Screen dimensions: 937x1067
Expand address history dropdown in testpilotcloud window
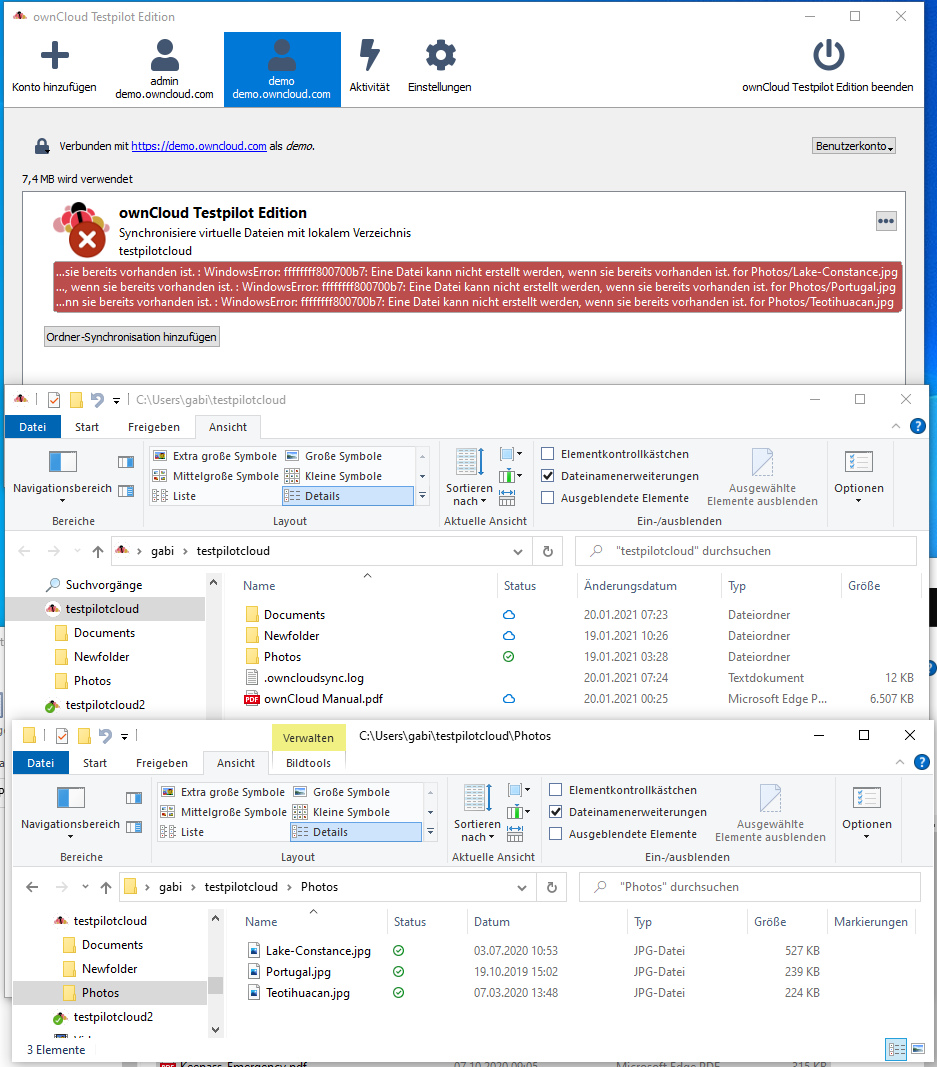coord(518,552)
